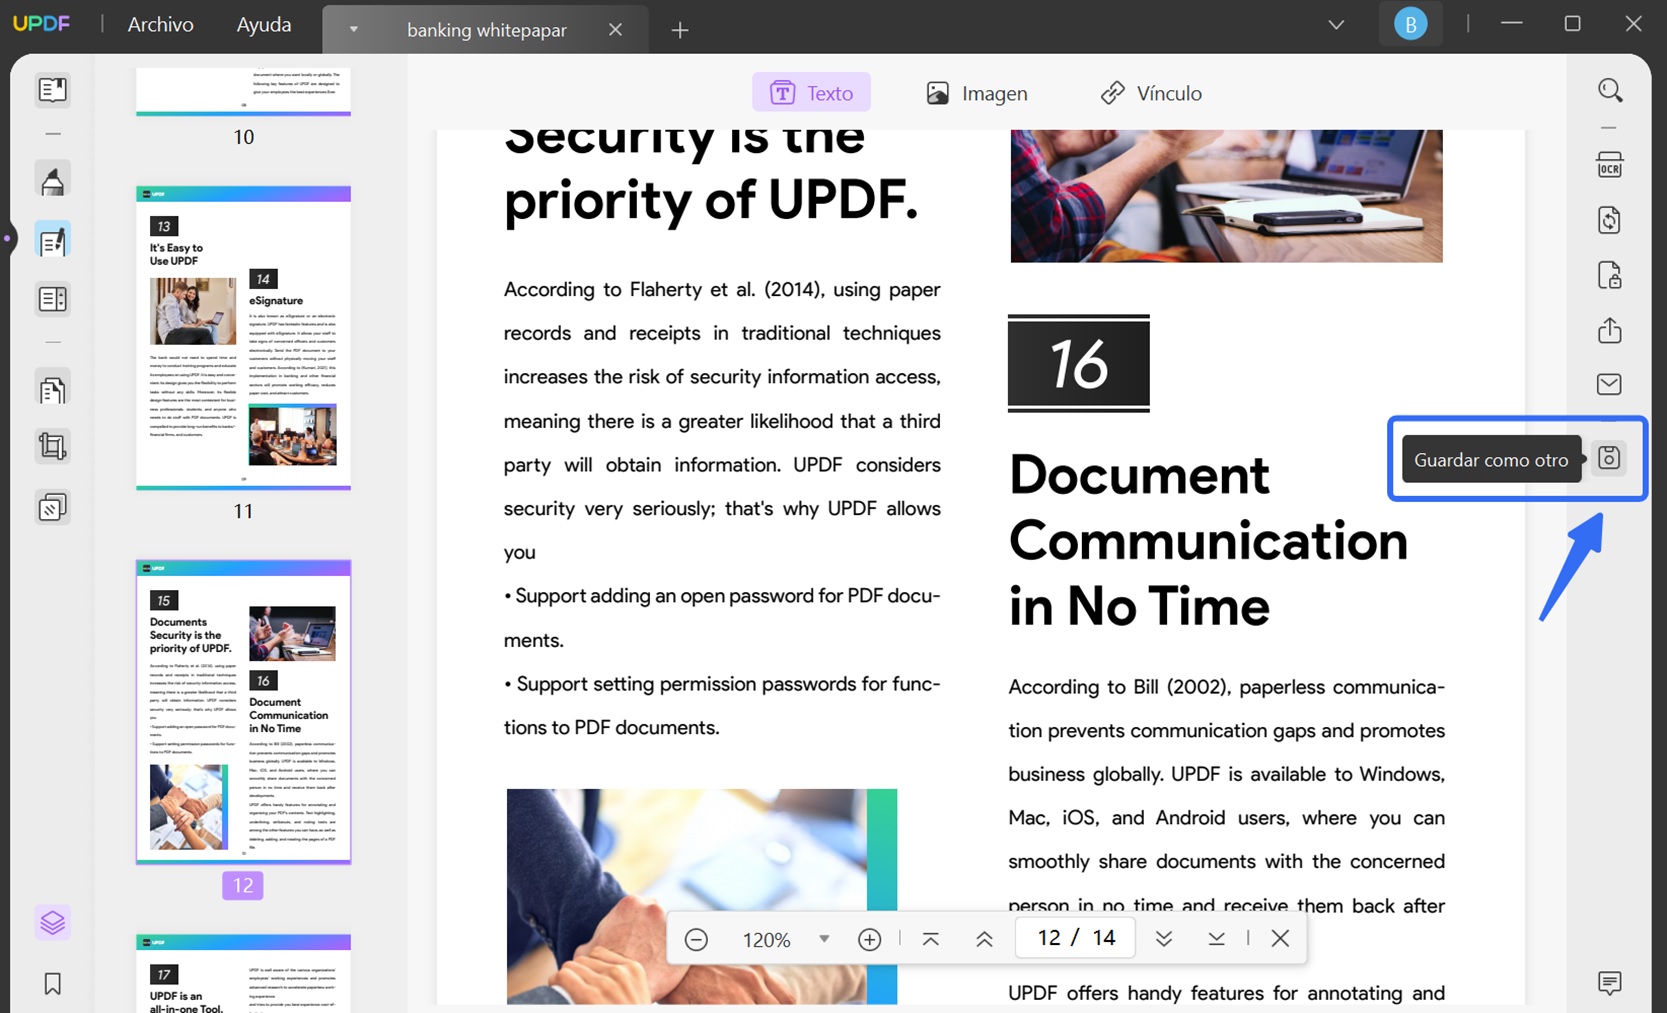Screen dimensions: 1667x1013
Task: Open the Ayuda menu
Action: click(x=264, y=24)
